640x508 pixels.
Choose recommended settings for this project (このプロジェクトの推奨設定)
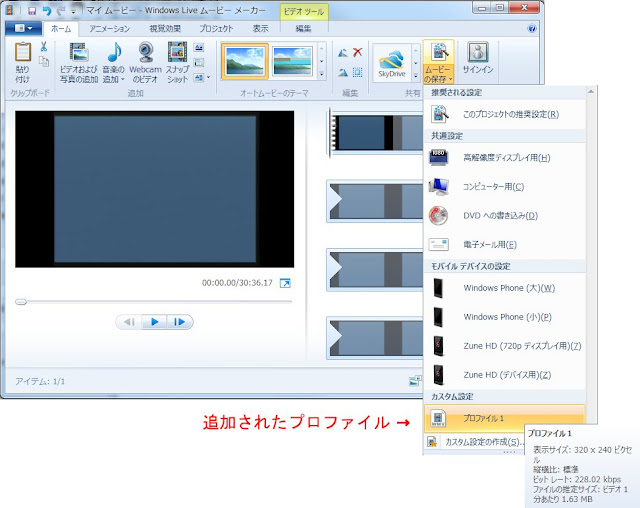[505, 114]
